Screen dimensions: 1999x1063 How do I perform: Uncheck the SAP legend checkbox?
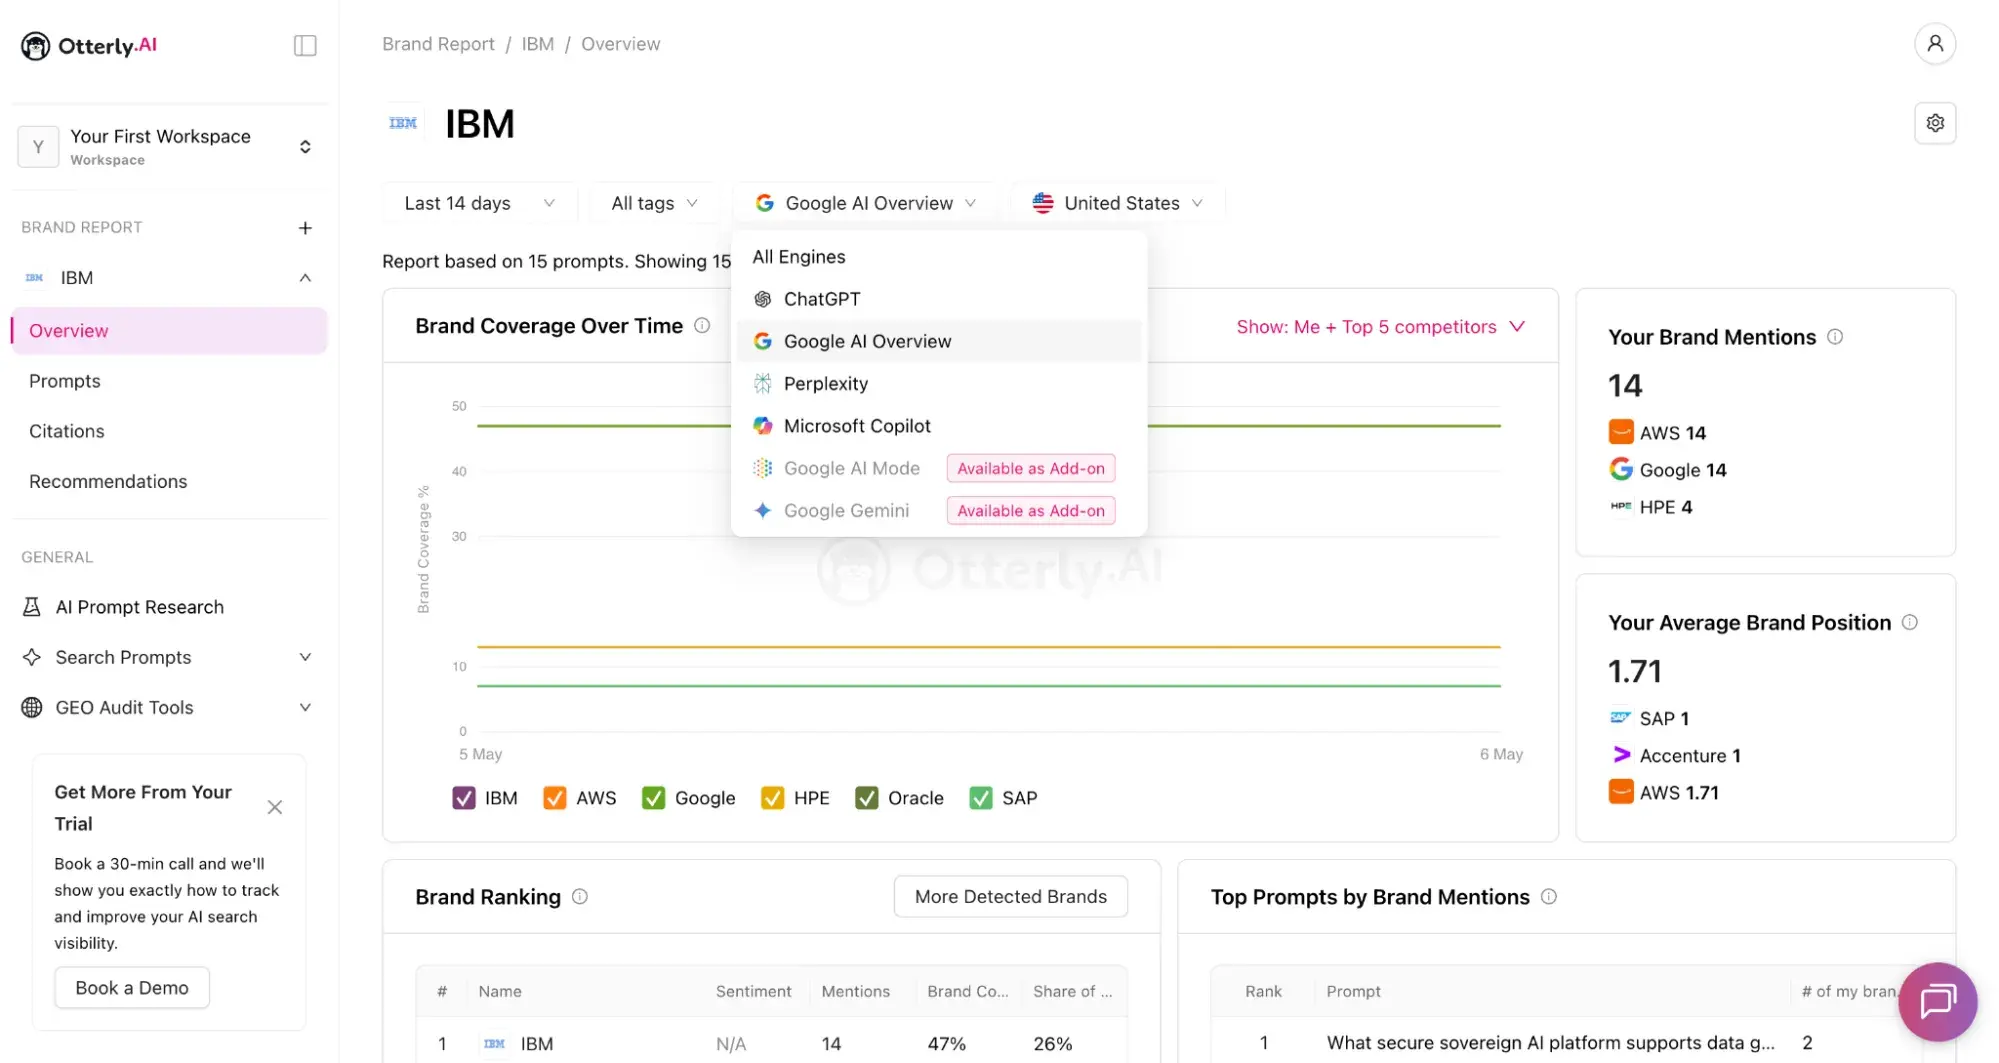pos(980,798)
